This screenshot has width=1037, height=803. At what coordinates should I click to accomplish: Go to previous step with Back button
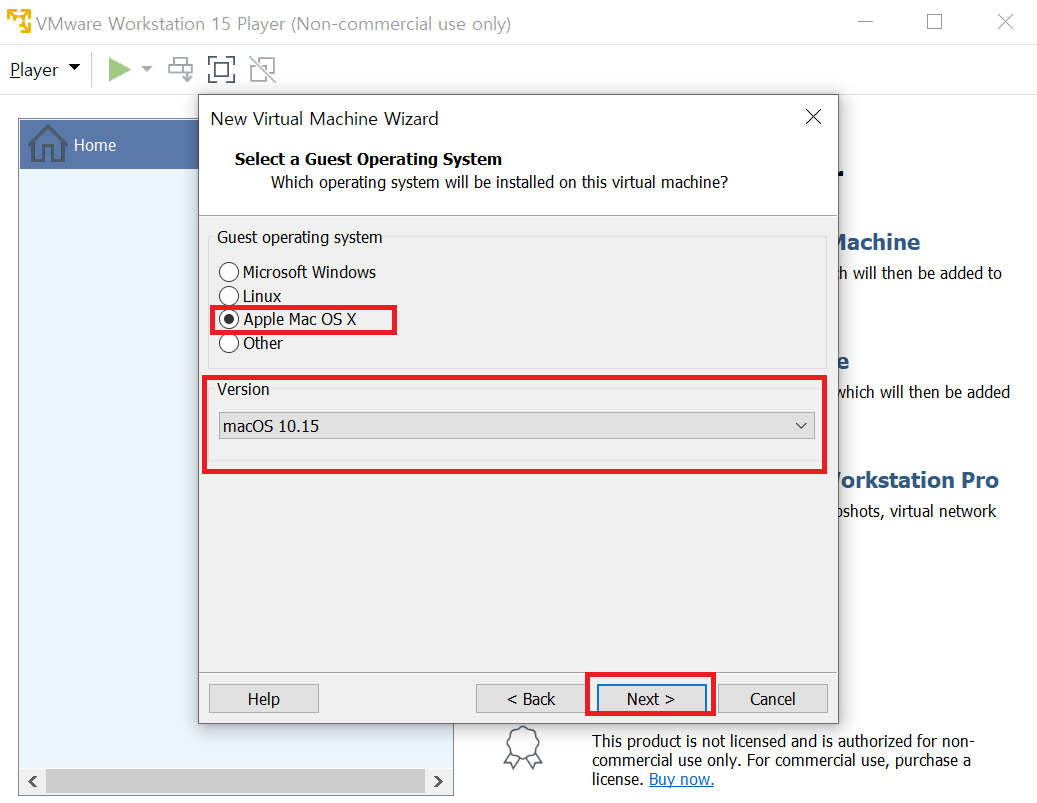point(530,699)
